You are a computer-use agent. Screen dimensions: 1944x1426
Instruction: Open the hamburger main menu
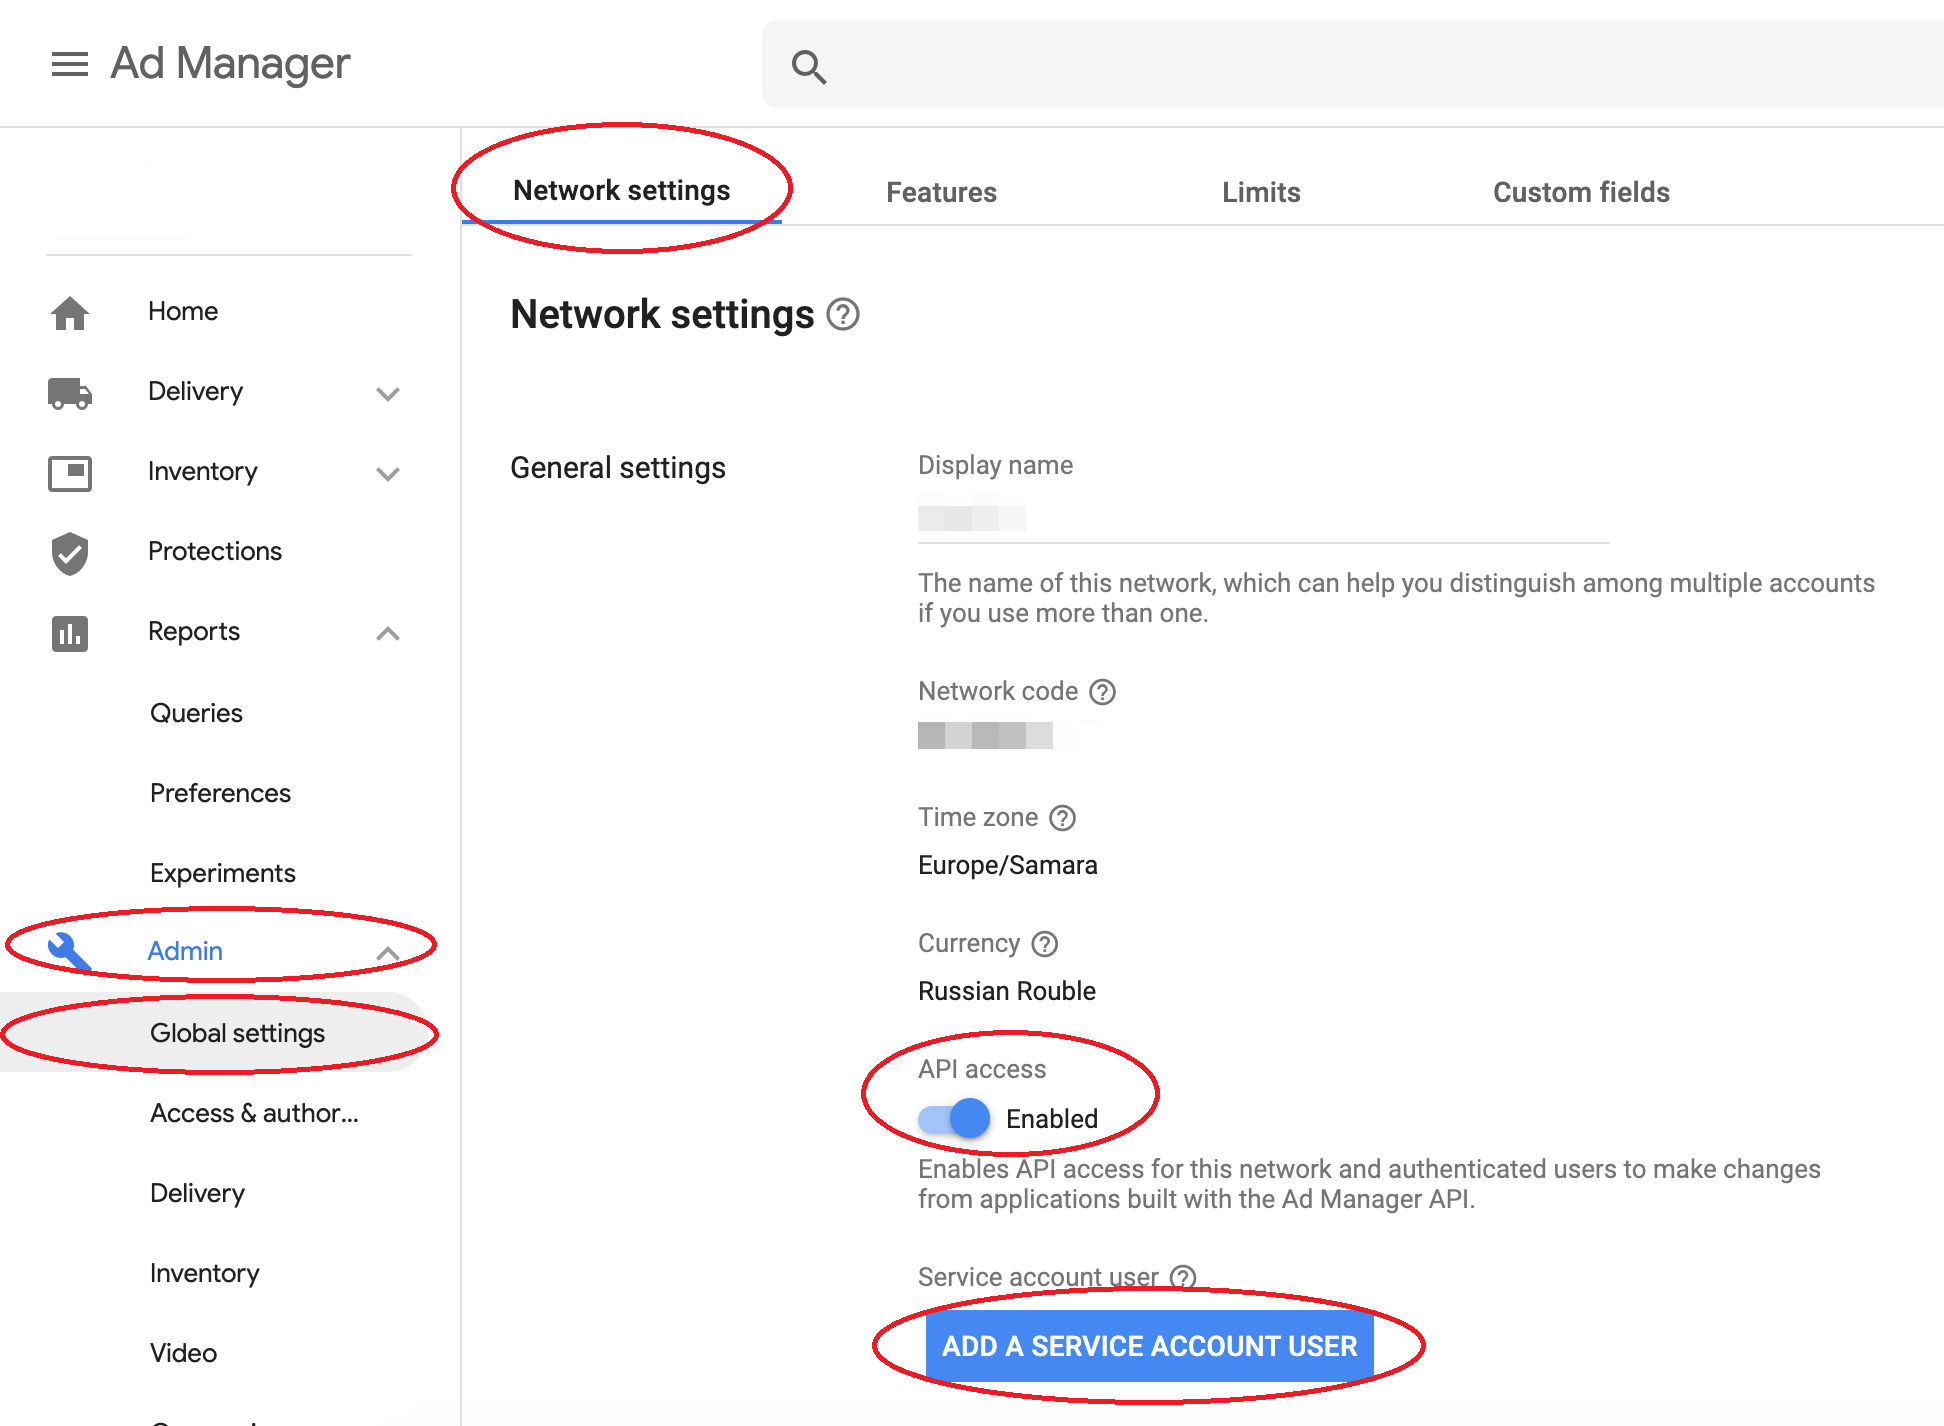tap(70, 64)
